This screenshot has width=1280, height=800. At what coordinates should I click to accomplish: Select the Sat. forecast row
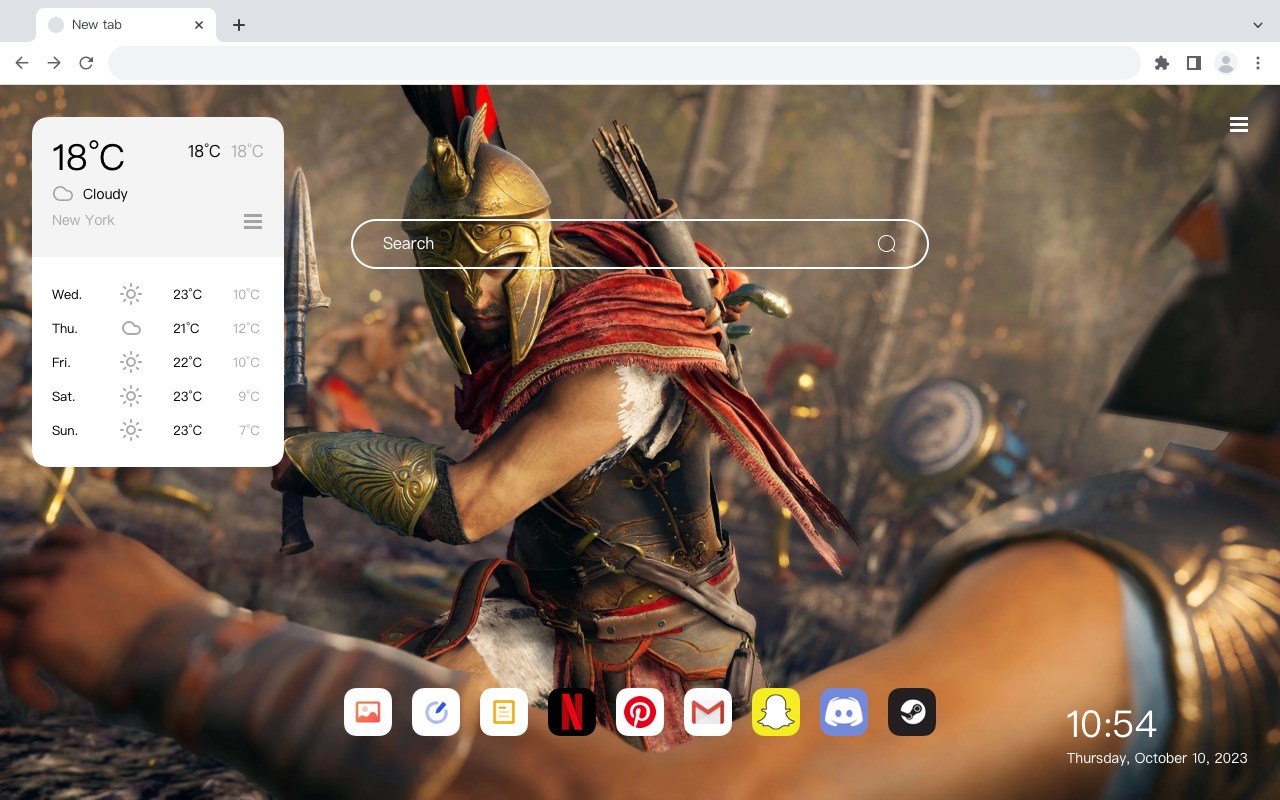158,396
